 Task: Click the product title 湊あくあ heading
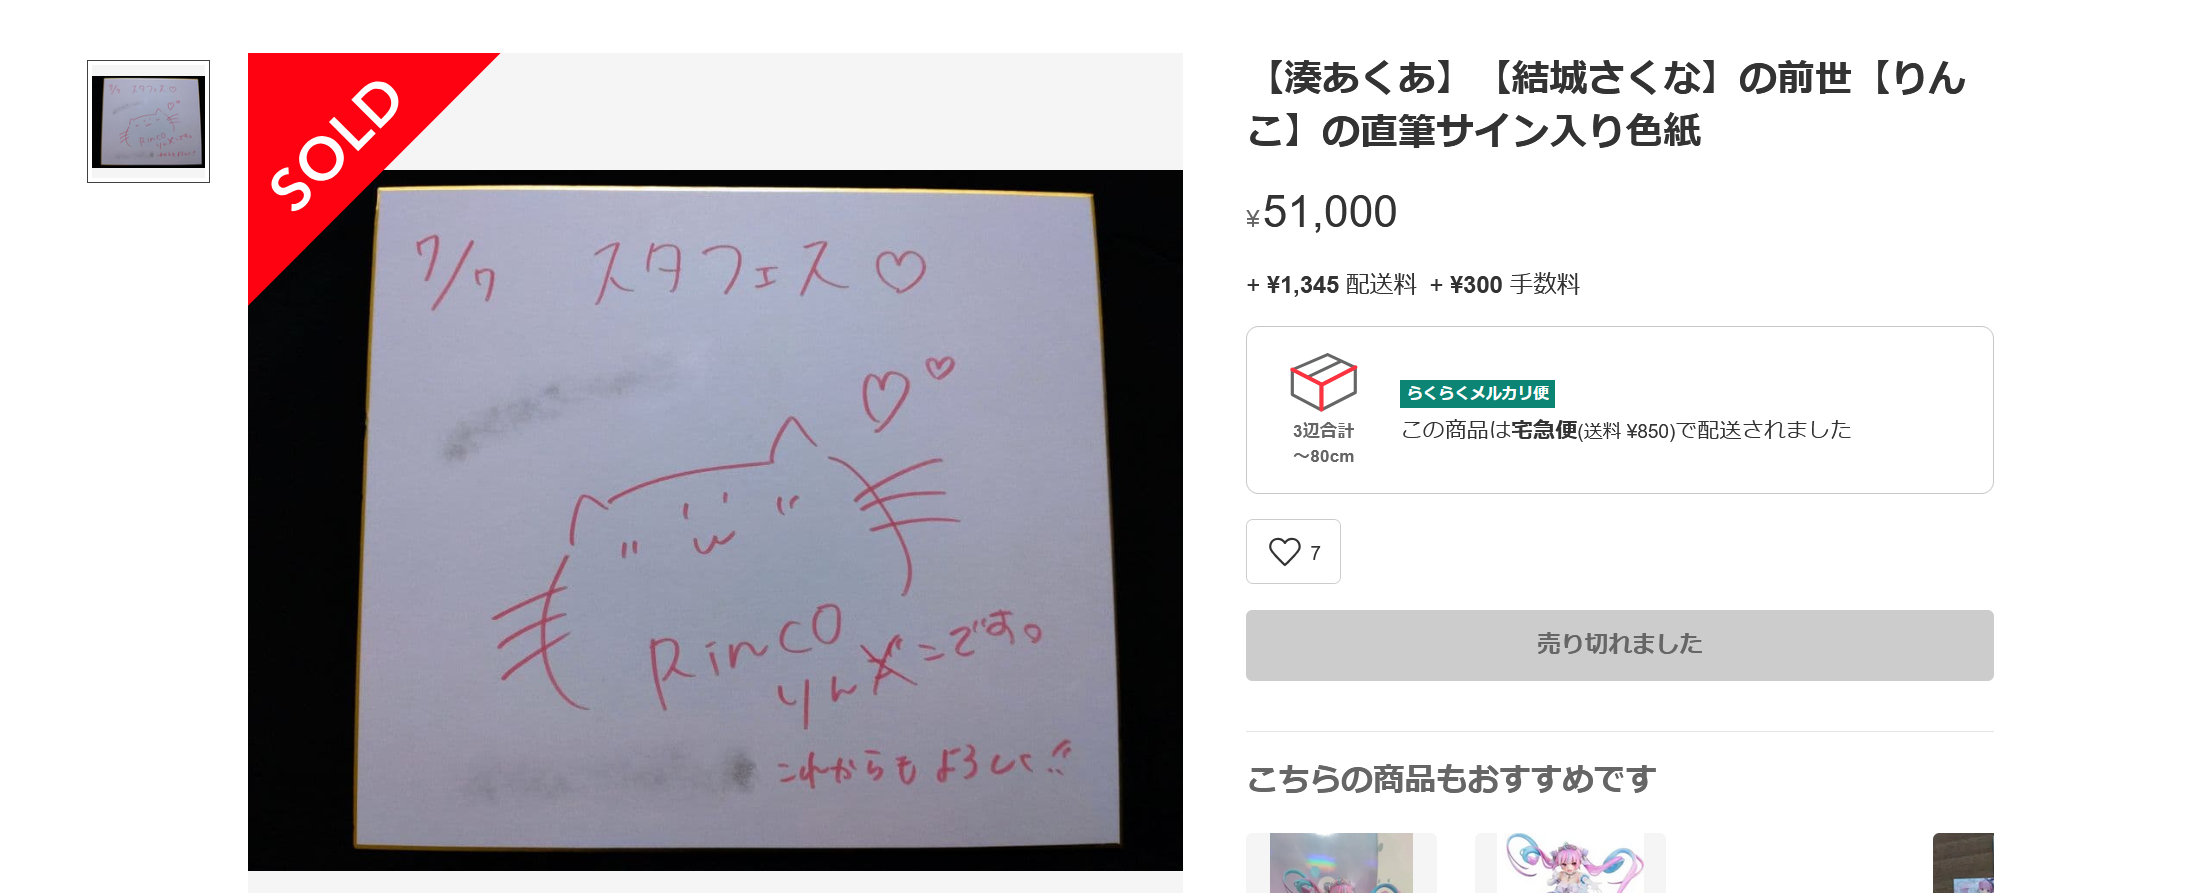[x=1607, y=104]
